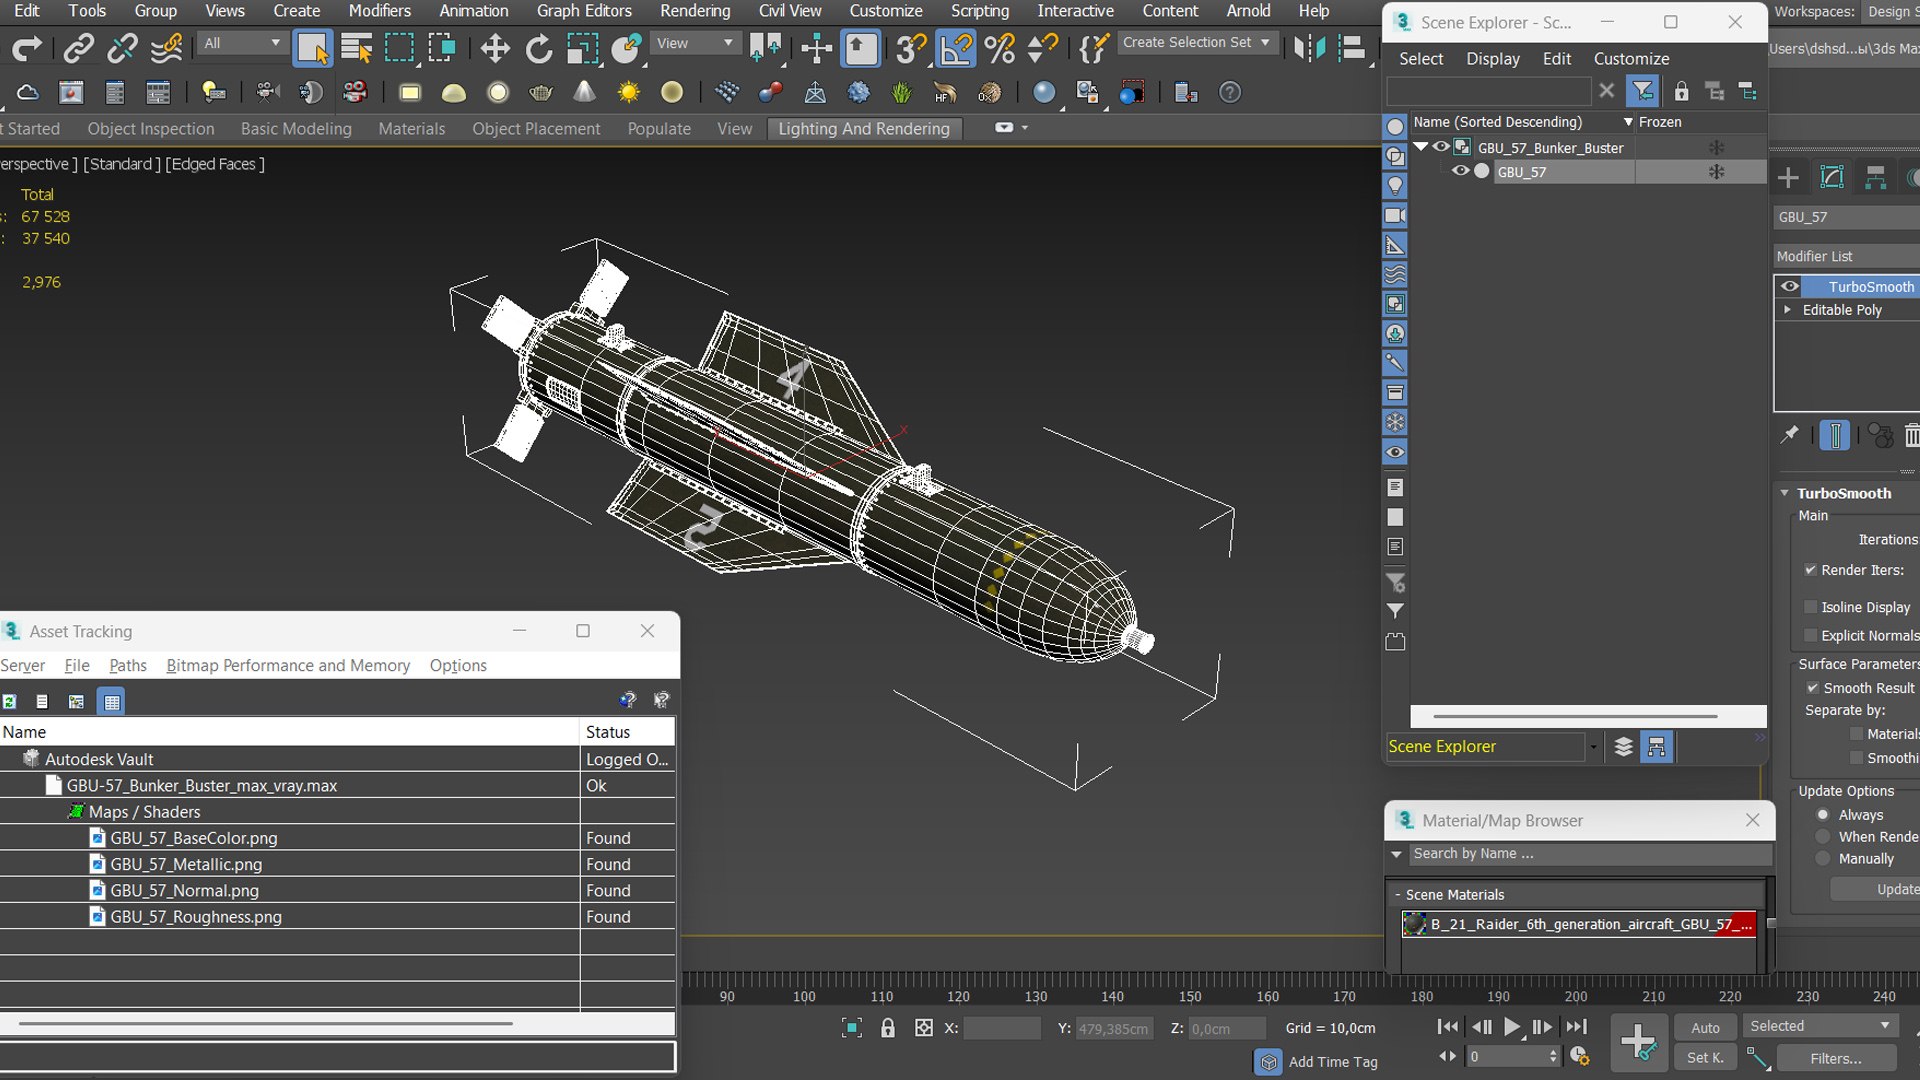Click the Select and Link chain icon

pos(79,48)
